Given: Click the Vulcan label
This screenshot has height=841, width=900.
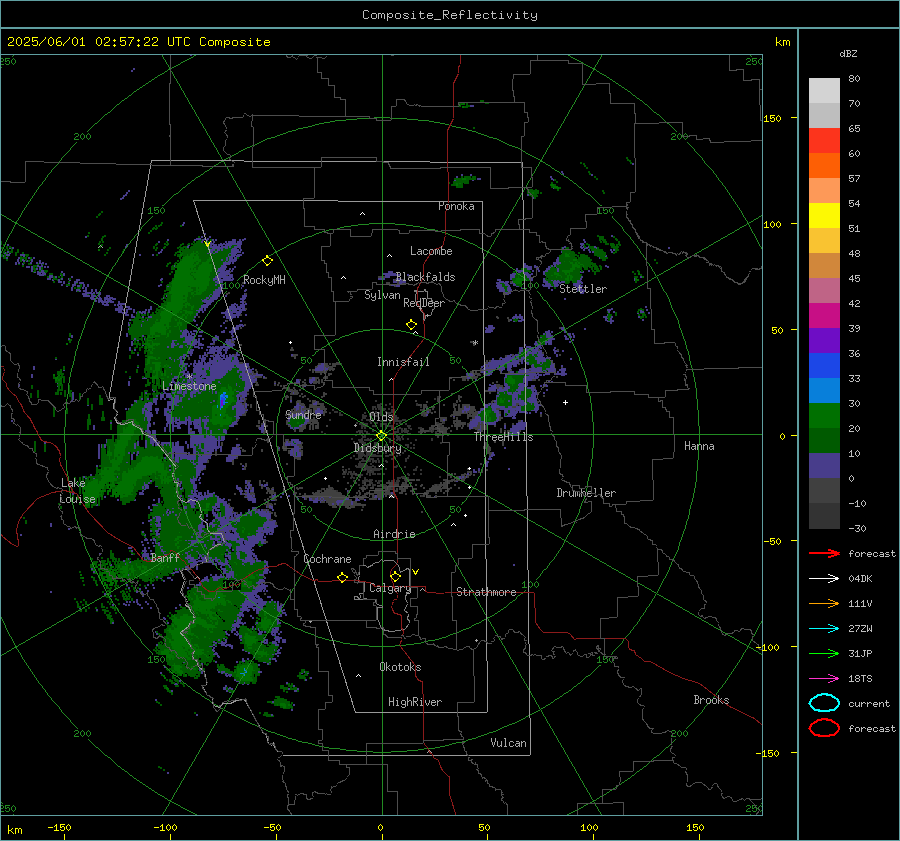Looking at the screenshot, I should point(508,743).
